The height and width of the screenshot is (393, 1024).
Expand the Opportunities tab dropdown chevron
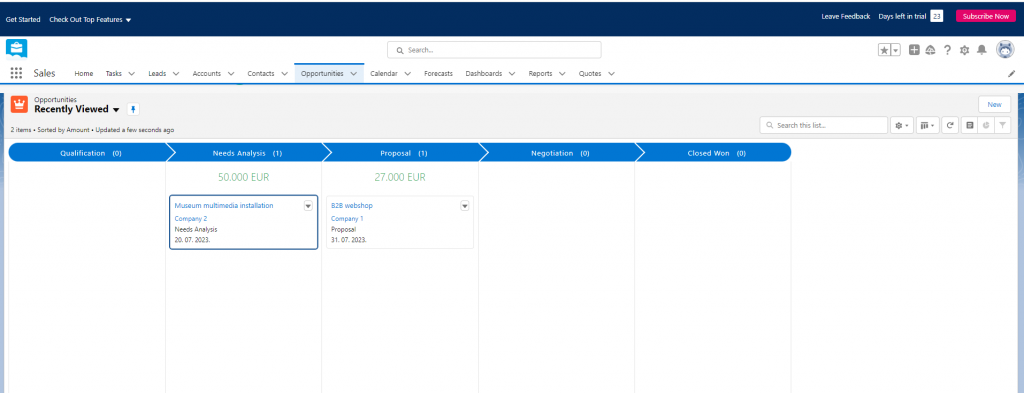point(353,74)
